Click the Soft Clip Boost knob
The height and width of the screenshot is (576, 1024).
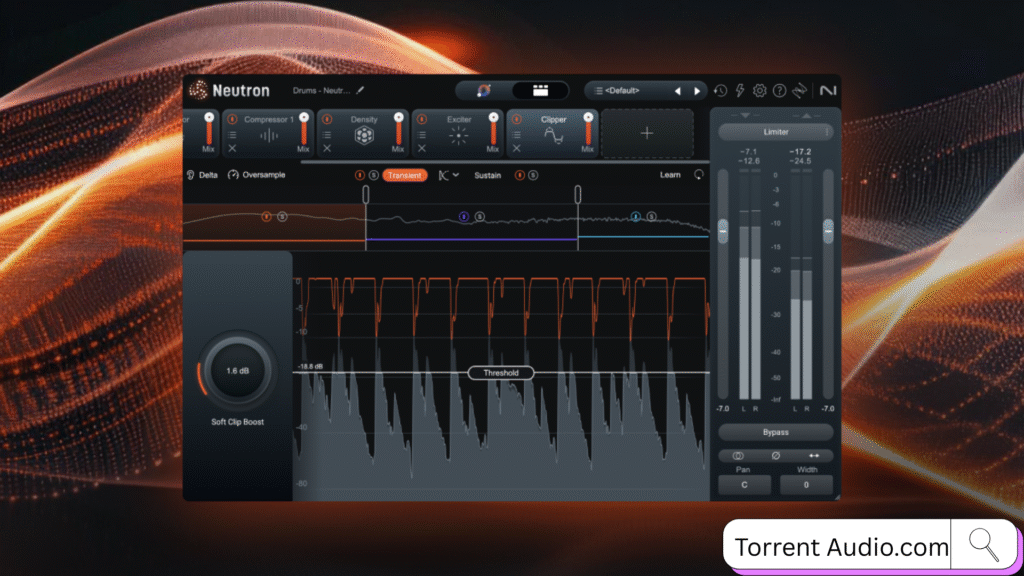click(237, 371)
